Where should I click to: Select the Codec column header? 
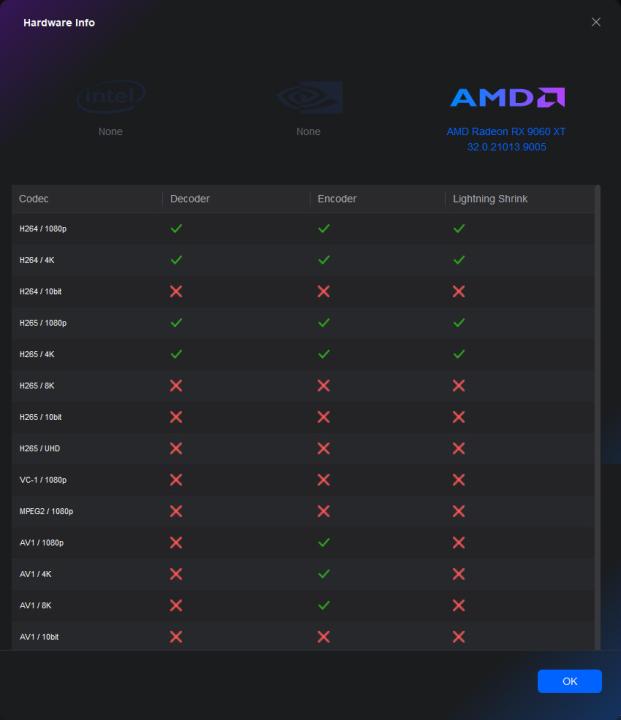[x=34, y=199]
